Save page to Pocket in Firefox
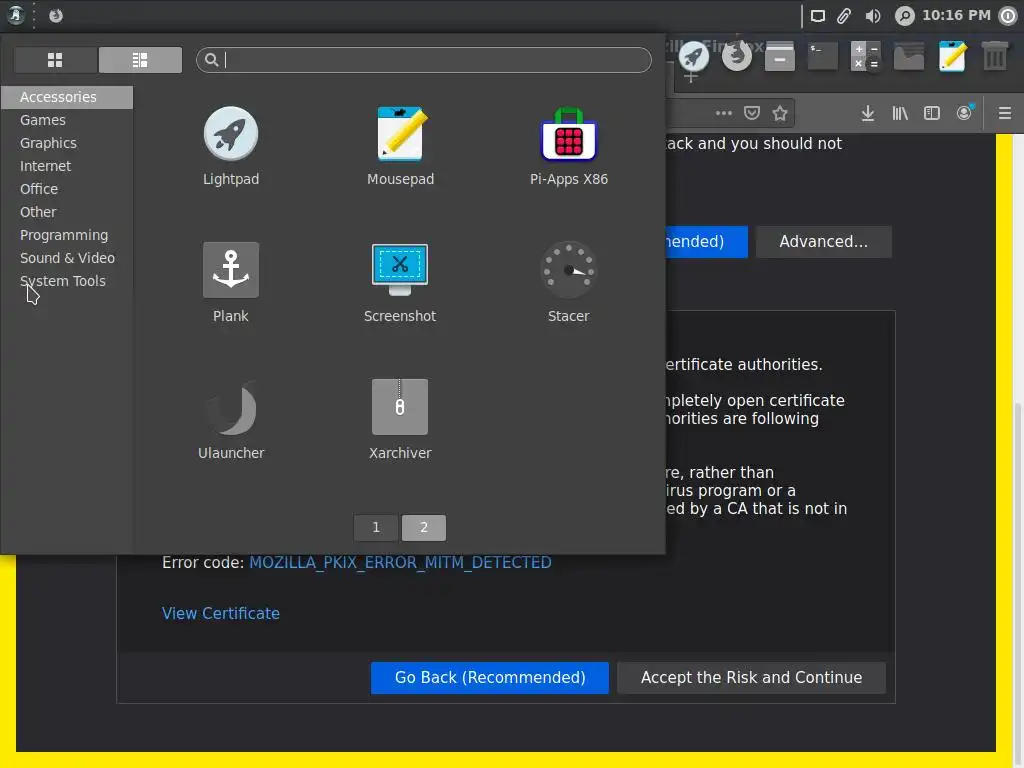This screenshot has width=1024, height=768. click(x=752, y=114)
